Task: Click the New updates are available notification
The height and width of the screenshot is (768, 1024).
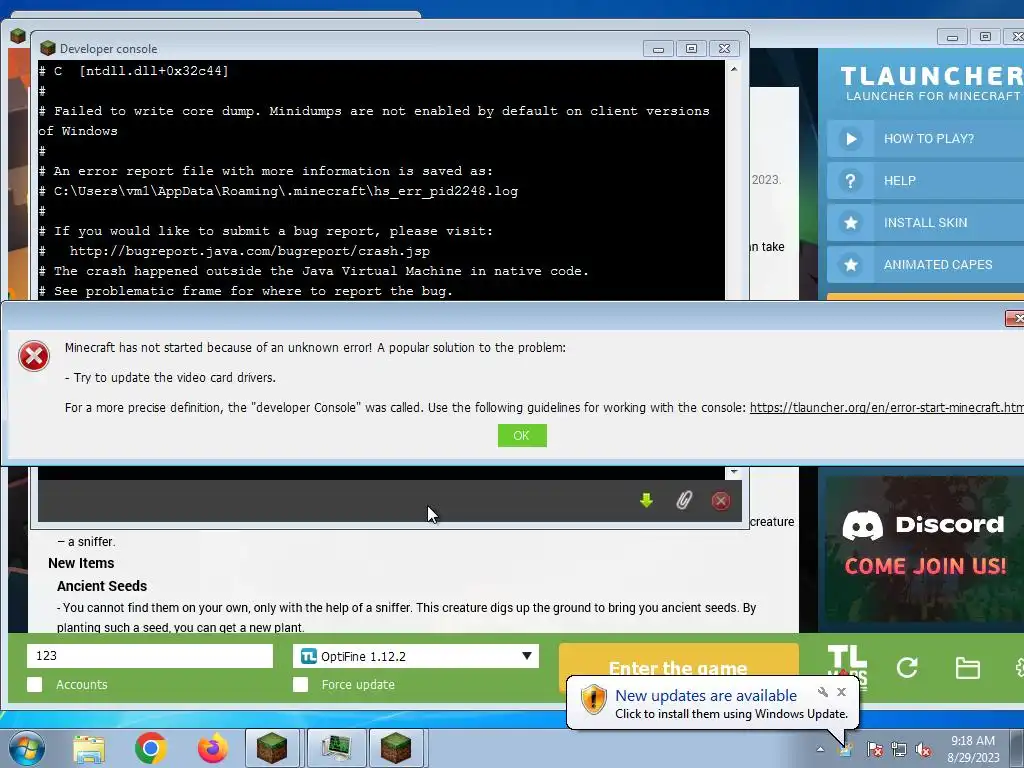Action: coord(712,703)
